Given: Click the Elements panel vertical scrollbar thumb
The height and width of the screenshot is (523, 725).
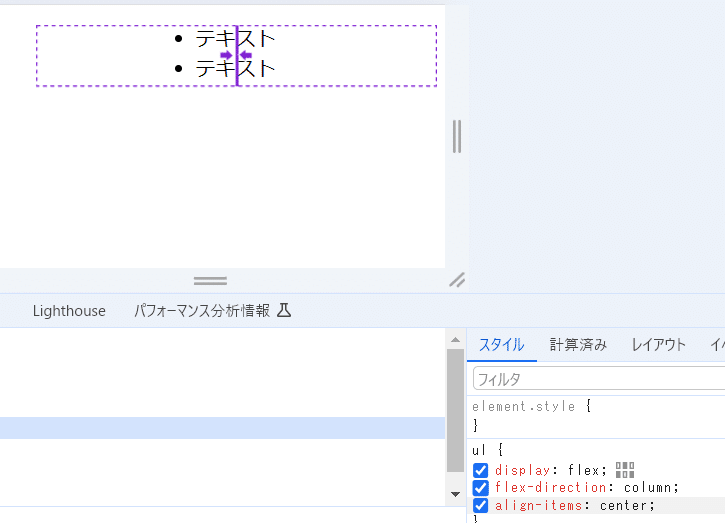Looking at the screenshot, I should tap(455, 410).
